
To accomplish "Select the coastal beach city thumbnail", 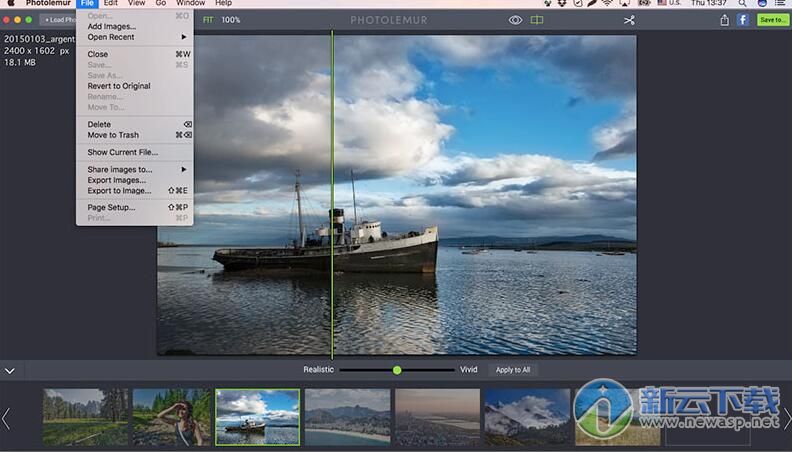I will 348,417.
